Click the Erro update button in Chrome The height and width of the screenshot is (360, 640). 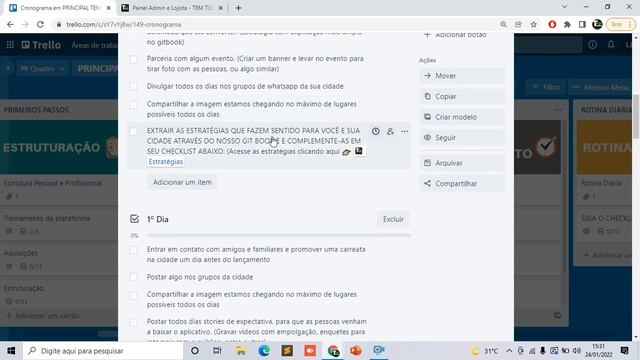pyautogui.click(x=620, y=24)
